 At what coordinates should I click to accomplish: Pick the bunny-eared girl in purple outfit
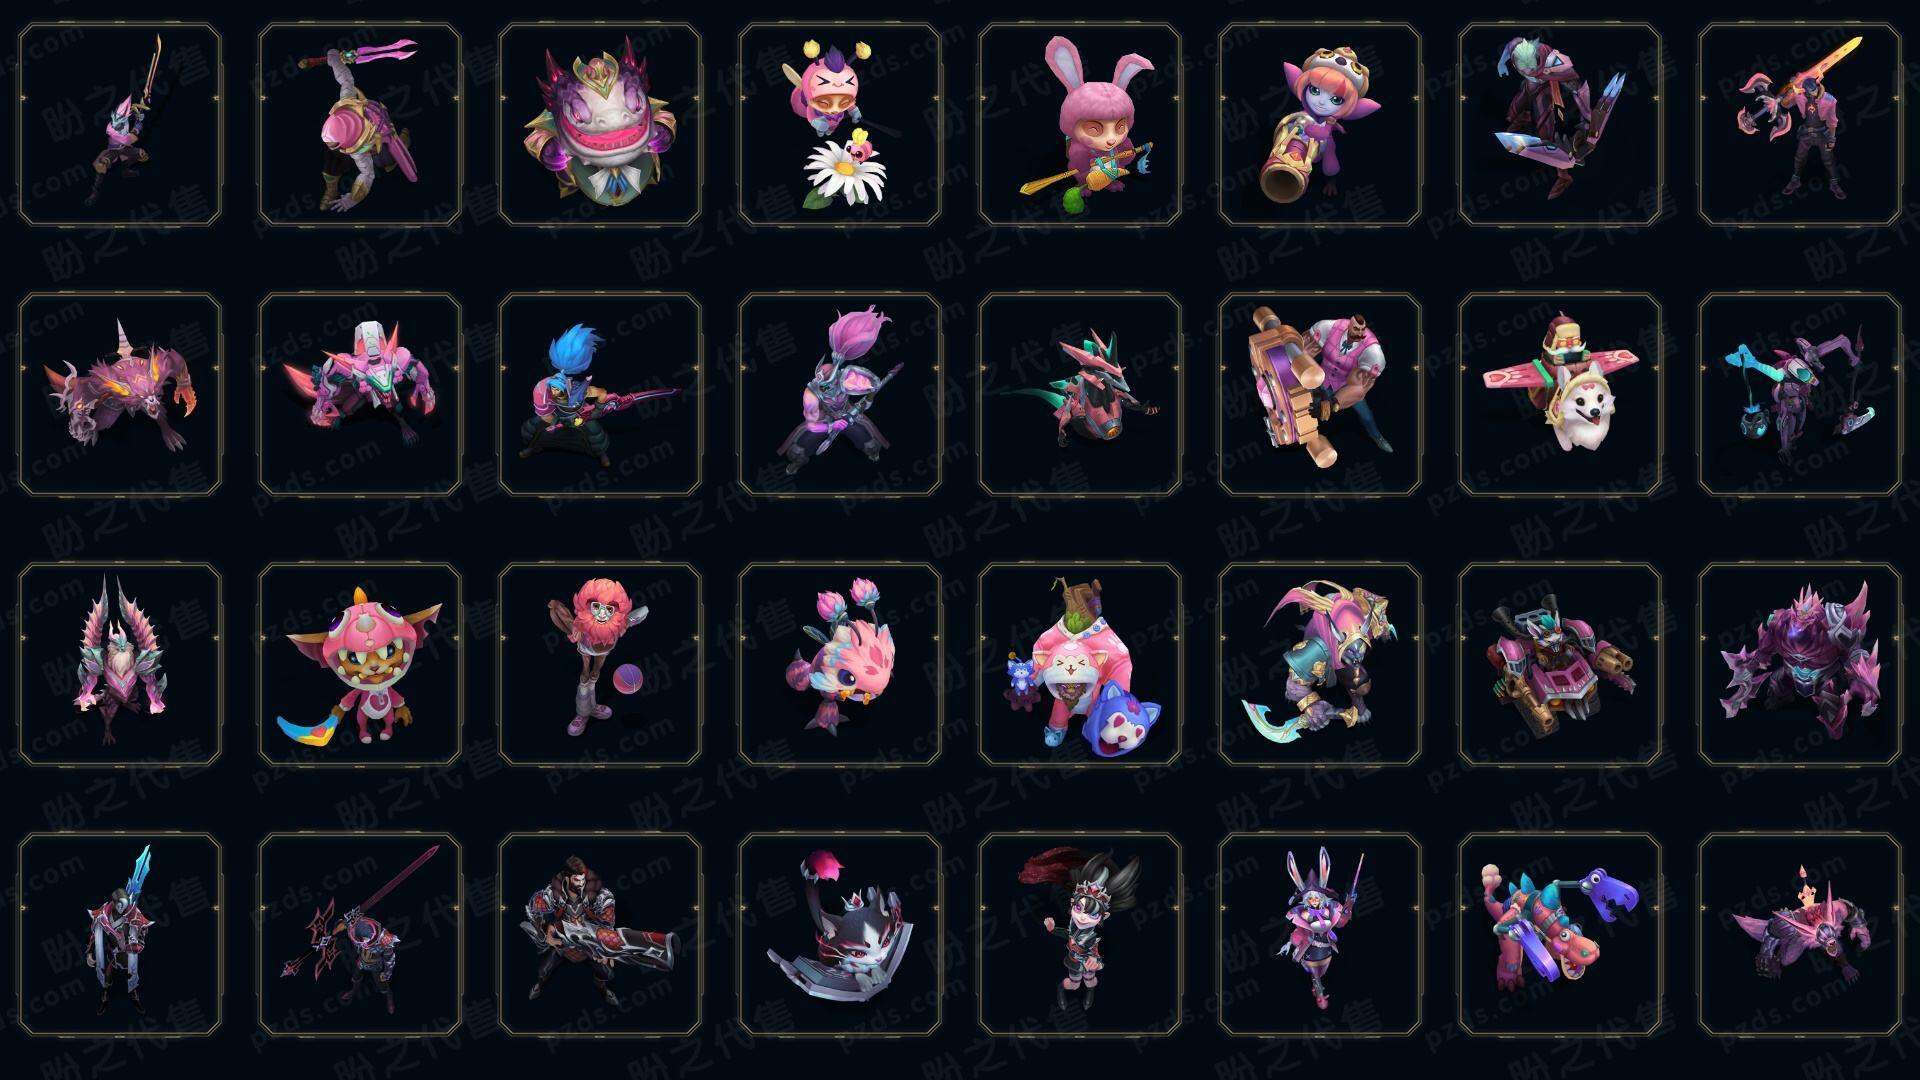pyautogui.click(x=1320, y=934)
